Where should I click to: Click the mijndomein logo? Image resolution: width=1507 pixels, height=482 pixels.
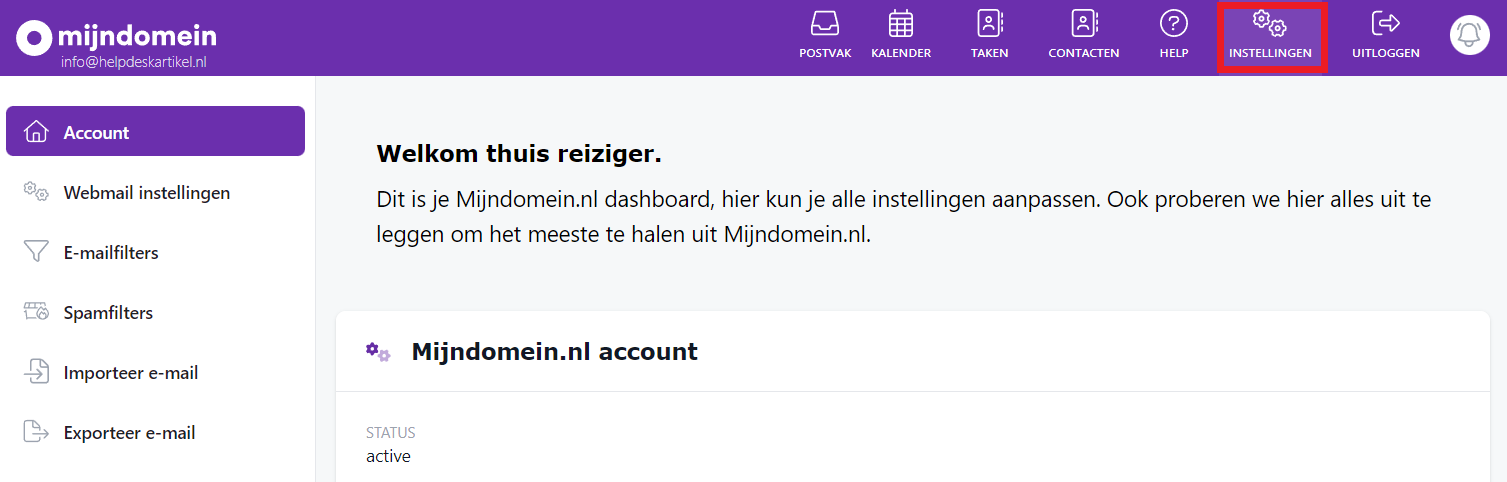tap(116, 37)
